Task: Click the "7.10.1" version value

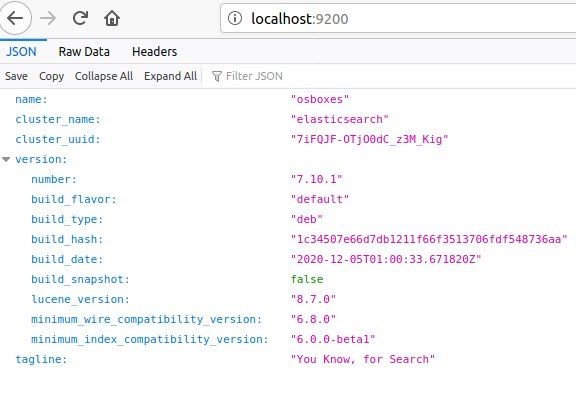Action: pyautogui.click(x=316, y=179)
